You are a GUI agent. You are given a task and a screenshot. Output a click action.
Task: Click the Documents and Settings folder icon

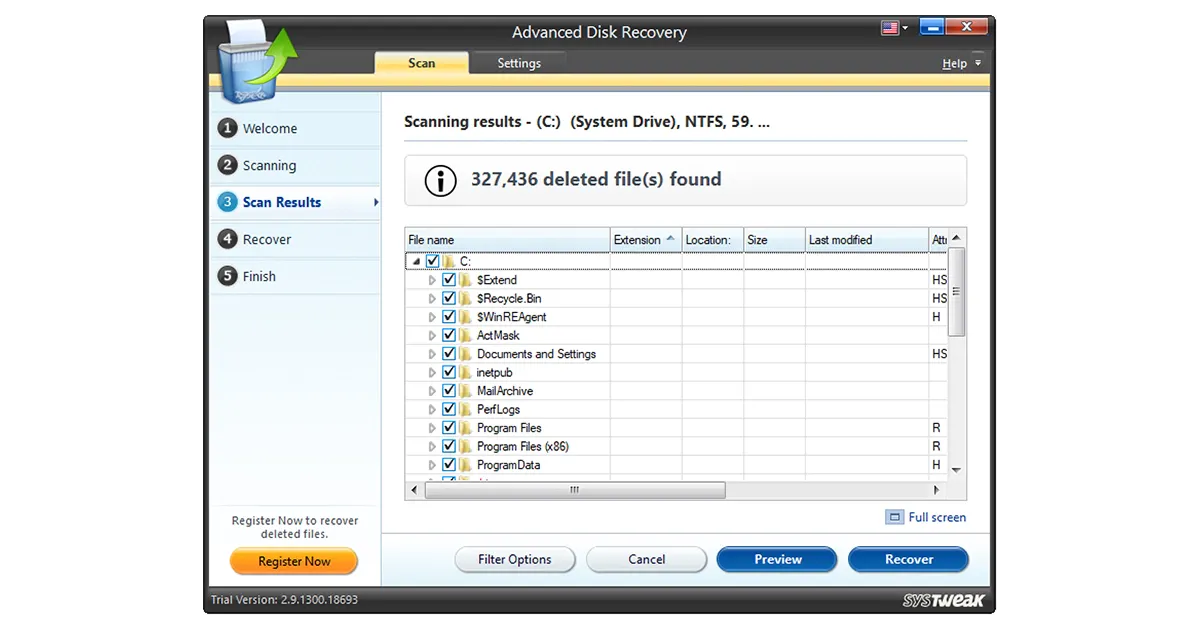(466, 354)
